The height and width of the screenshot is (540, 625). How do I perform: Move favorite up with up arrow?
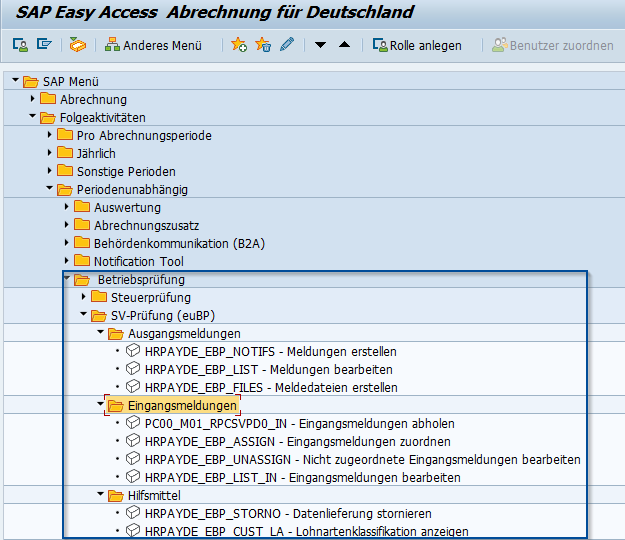[344, 45]
